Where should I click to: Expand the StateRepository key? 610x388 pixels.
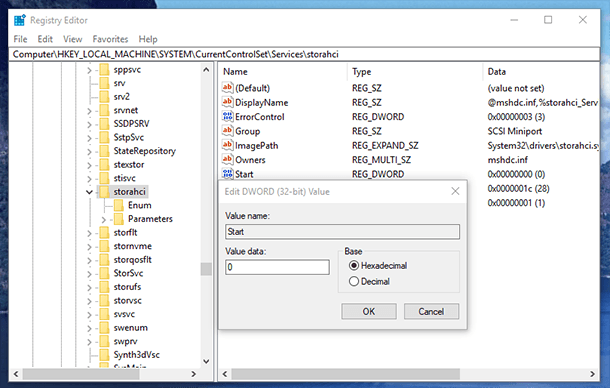tap(89, 152)
